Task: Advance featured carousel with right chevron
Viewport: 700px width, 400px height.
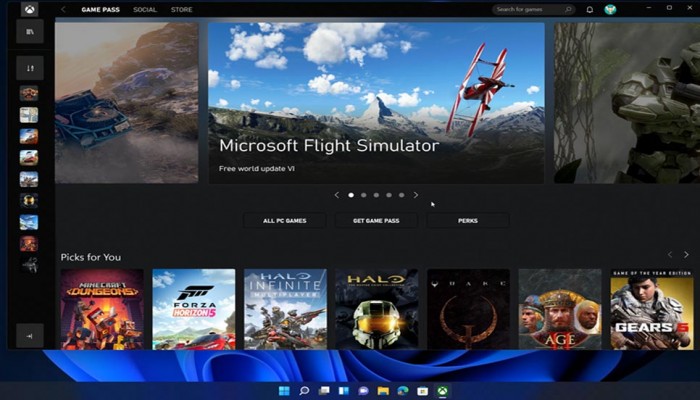Action: (416, 195)
